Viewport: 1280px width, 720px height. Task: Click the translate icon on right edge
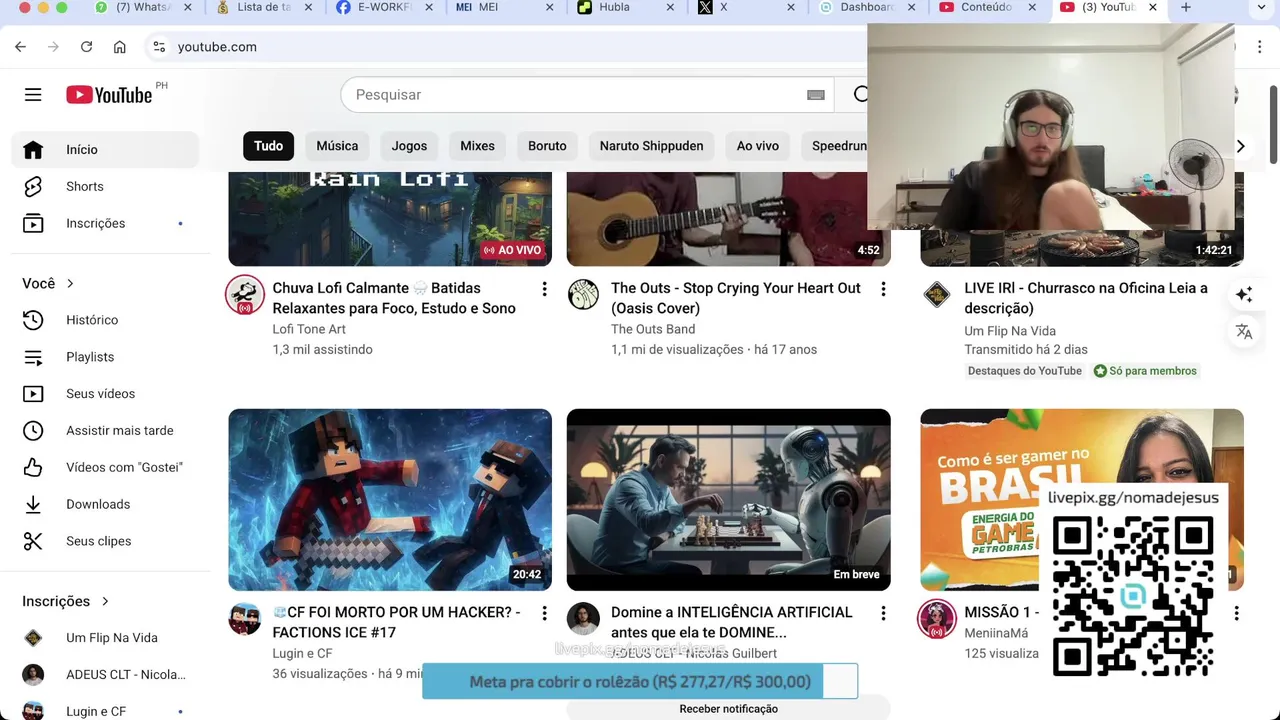coord(1244,332)
